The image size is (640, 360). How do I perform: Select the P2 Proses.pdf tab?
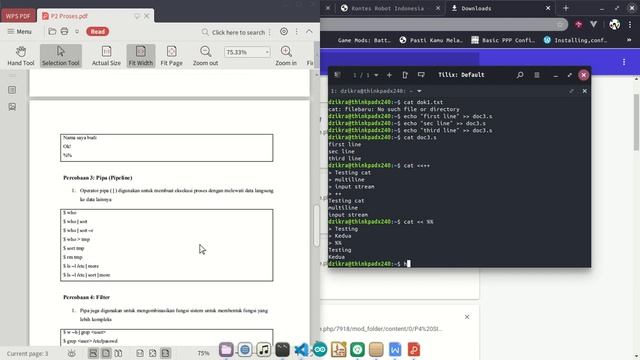pyautogui.click(x=69, y=16)
